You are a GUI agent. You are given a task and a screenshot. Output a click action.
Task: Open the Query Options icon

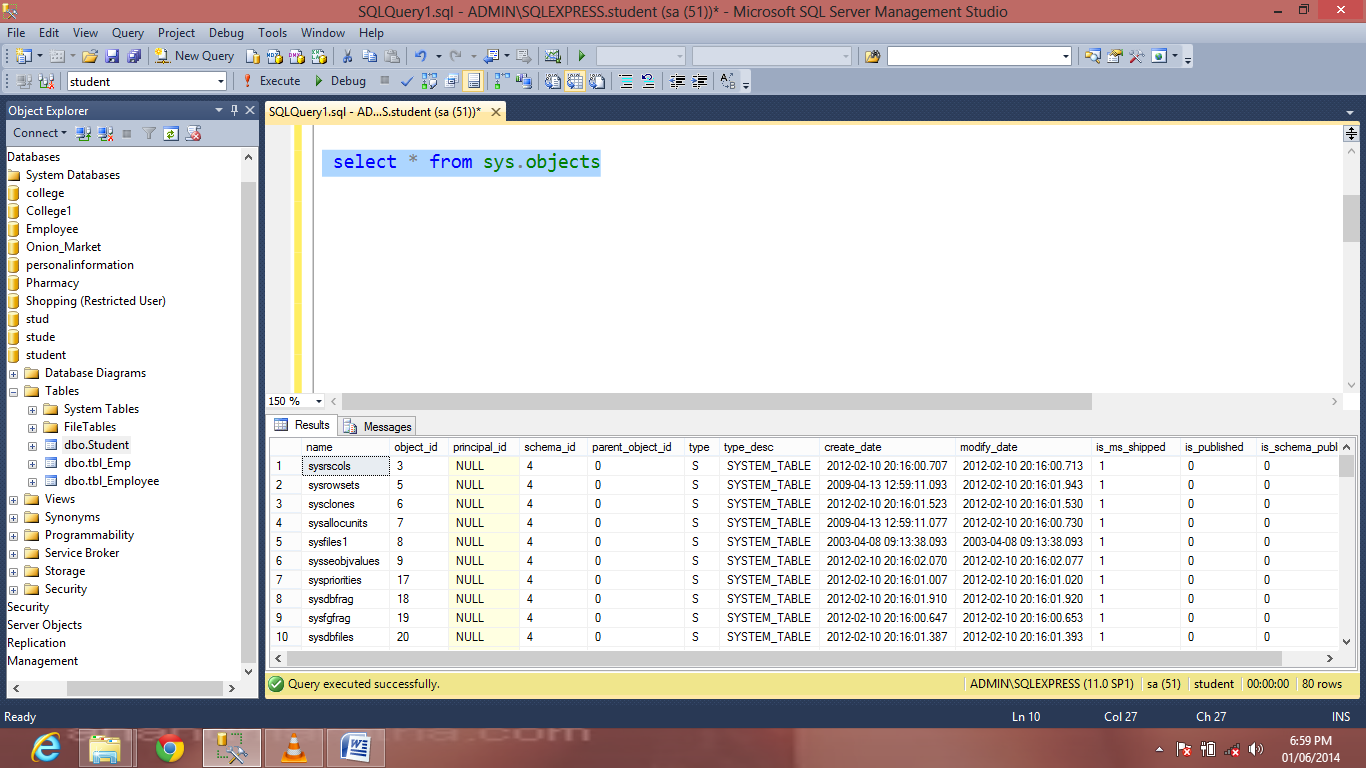coord(451,81)
